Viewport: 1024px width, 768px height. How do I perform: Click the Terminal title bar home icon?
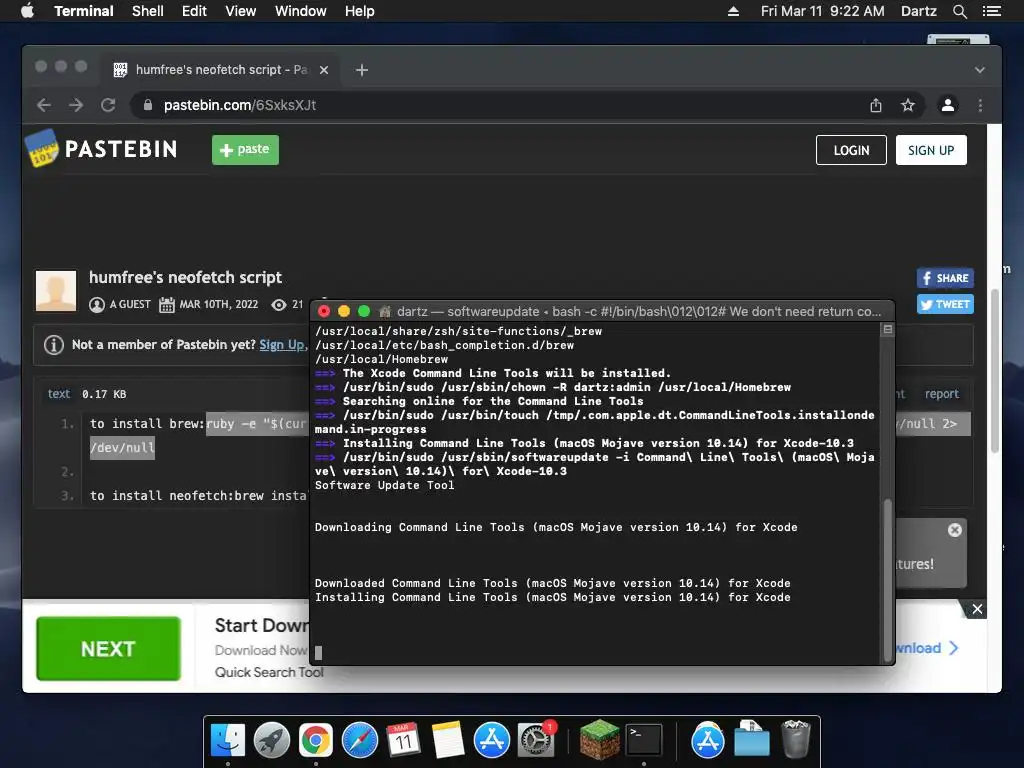coord(385,312)
